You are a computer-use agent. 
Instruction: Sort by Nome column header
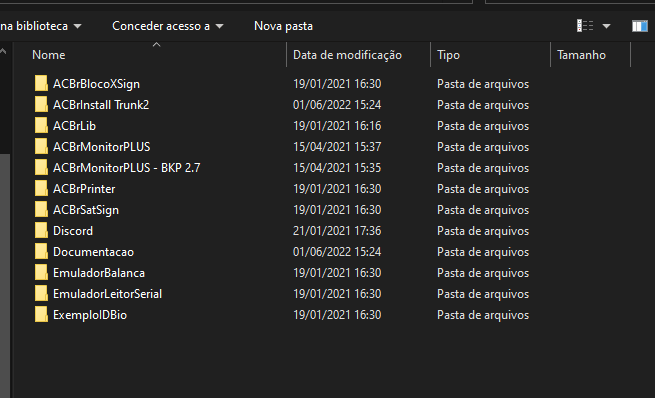(x=48, y=55)
